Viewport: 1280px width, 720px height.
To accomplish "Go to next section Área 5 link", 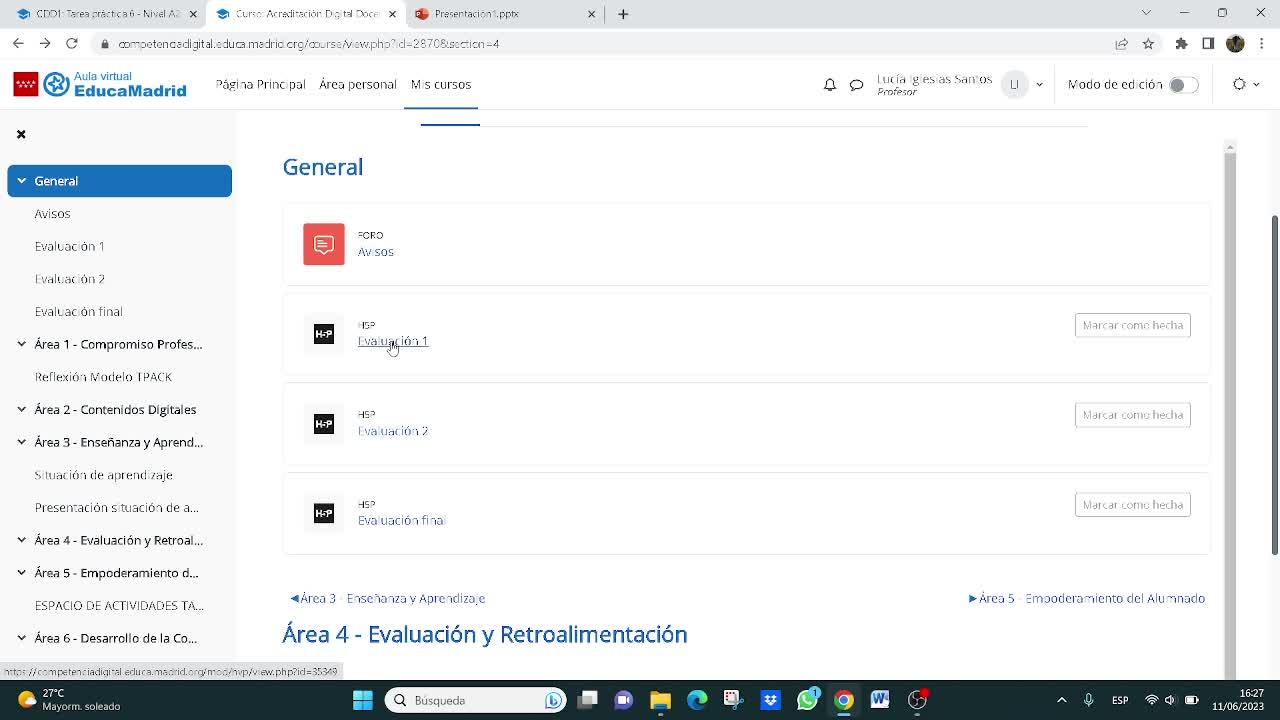I will point(1087,598).
